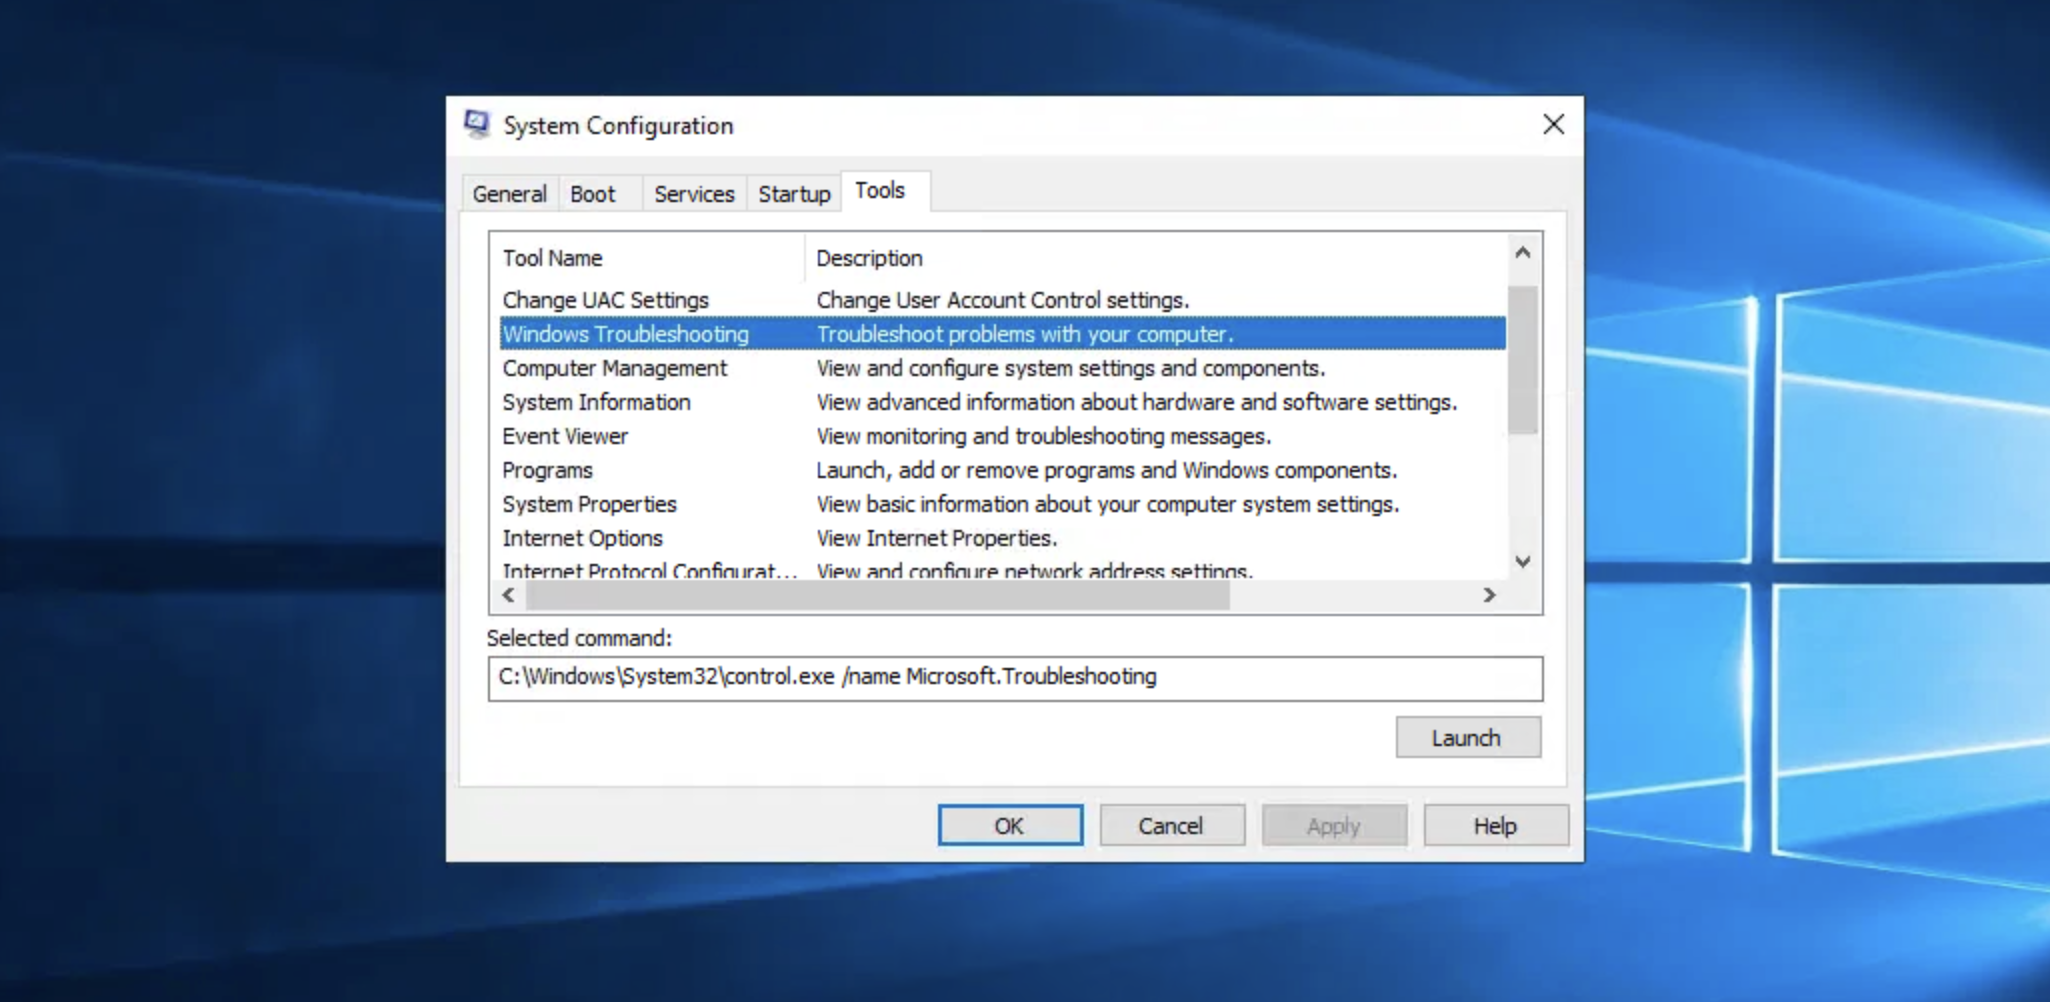Select System Information in the list
2050x1002 pixels.
(x=596, y=402)
